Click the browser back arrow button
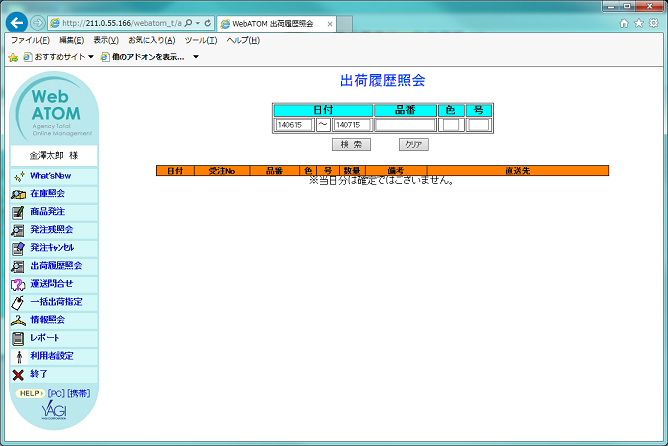The height and width of the screenshot is (446, 668). click(x=17, y=23)
